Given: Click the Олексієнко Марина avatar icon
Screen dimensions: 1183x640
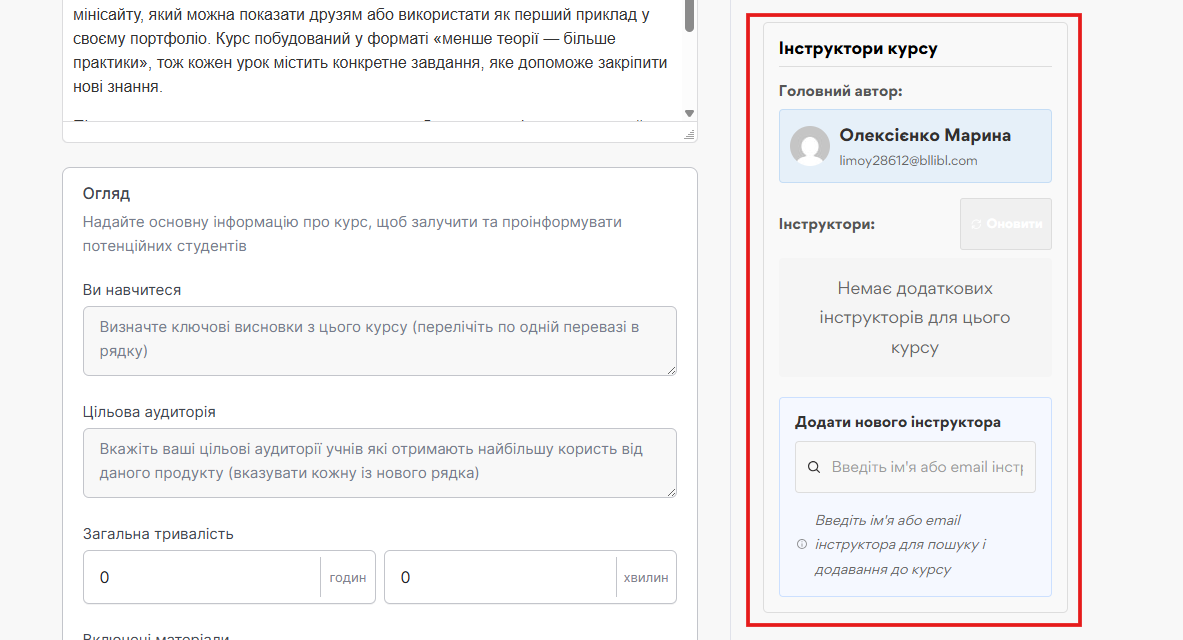Looking at the screenshot, I should (810, 146).
